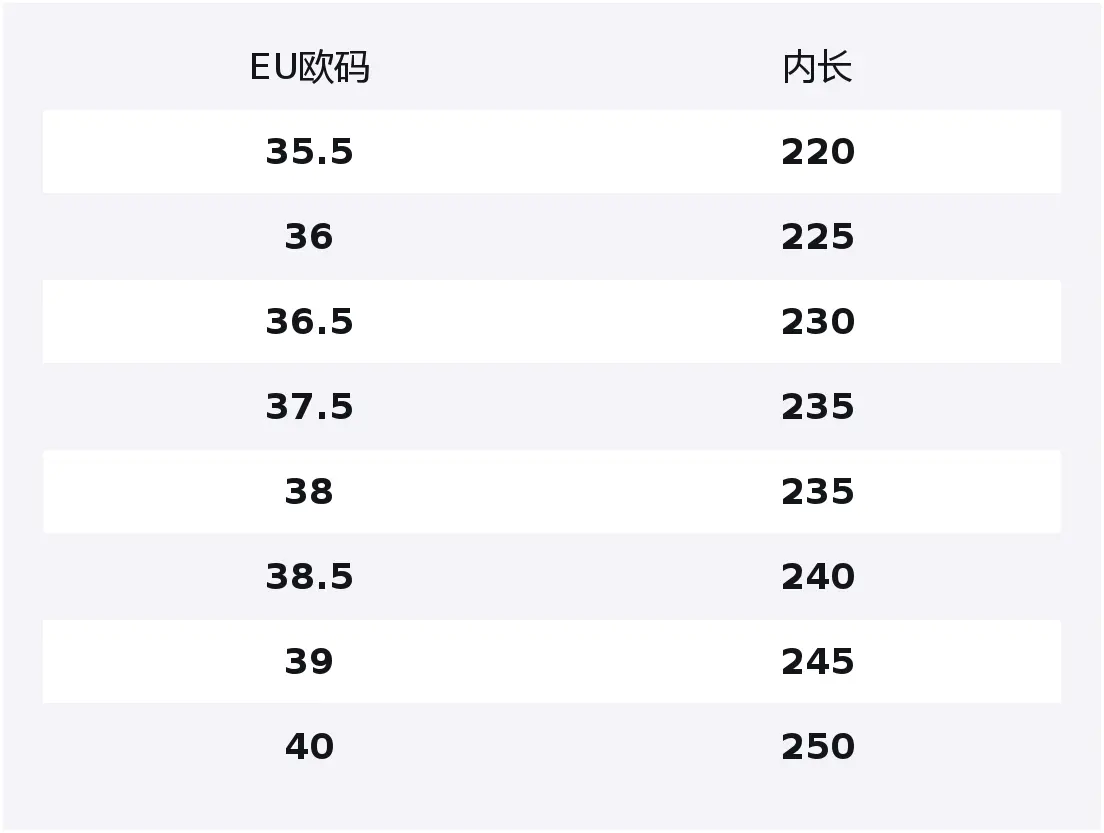Click the 235 value beside size 38

click(817, 492)
